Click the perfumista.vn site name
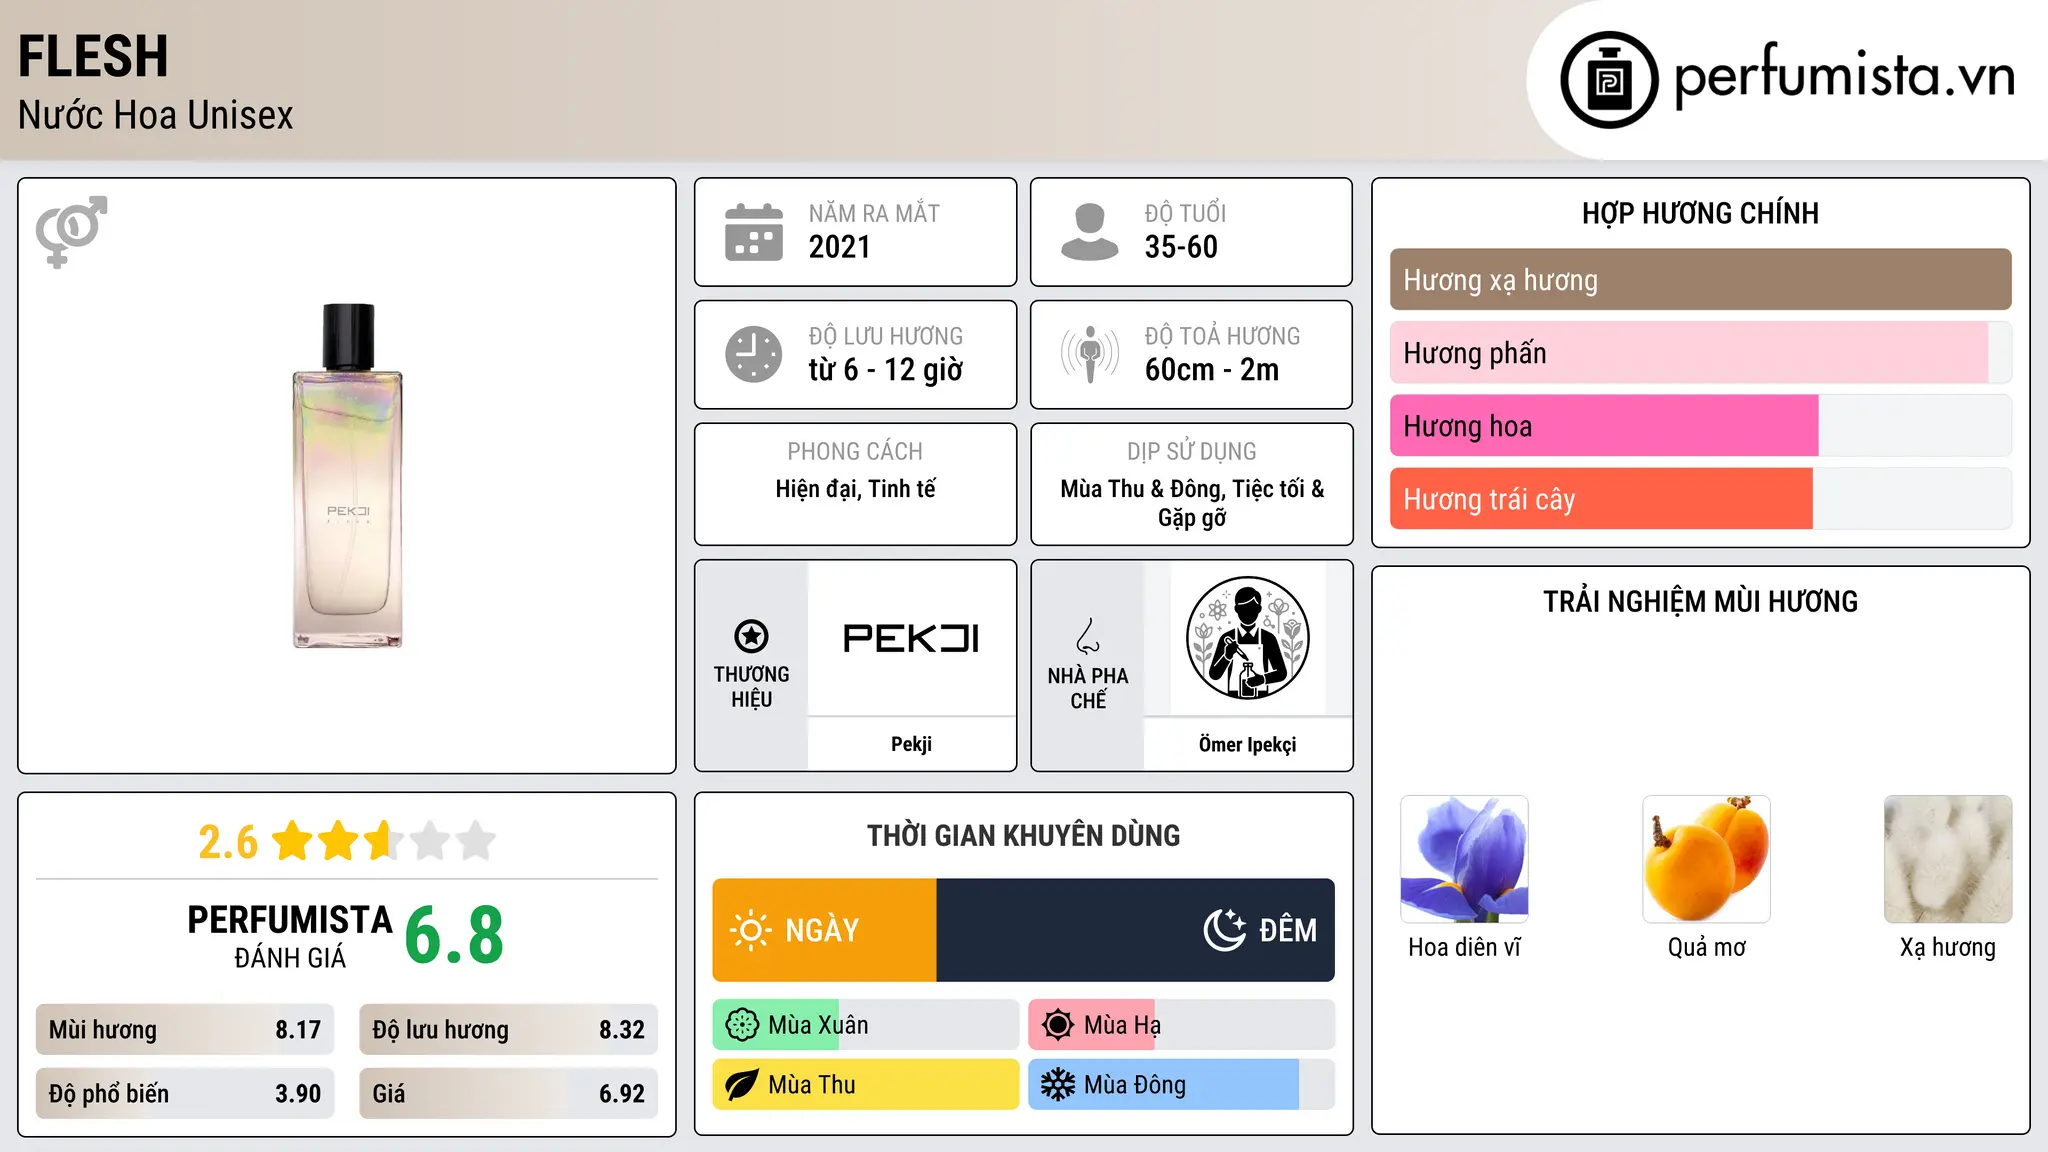Screen dimensions: 2048x1152 [x=1844, y=75]
